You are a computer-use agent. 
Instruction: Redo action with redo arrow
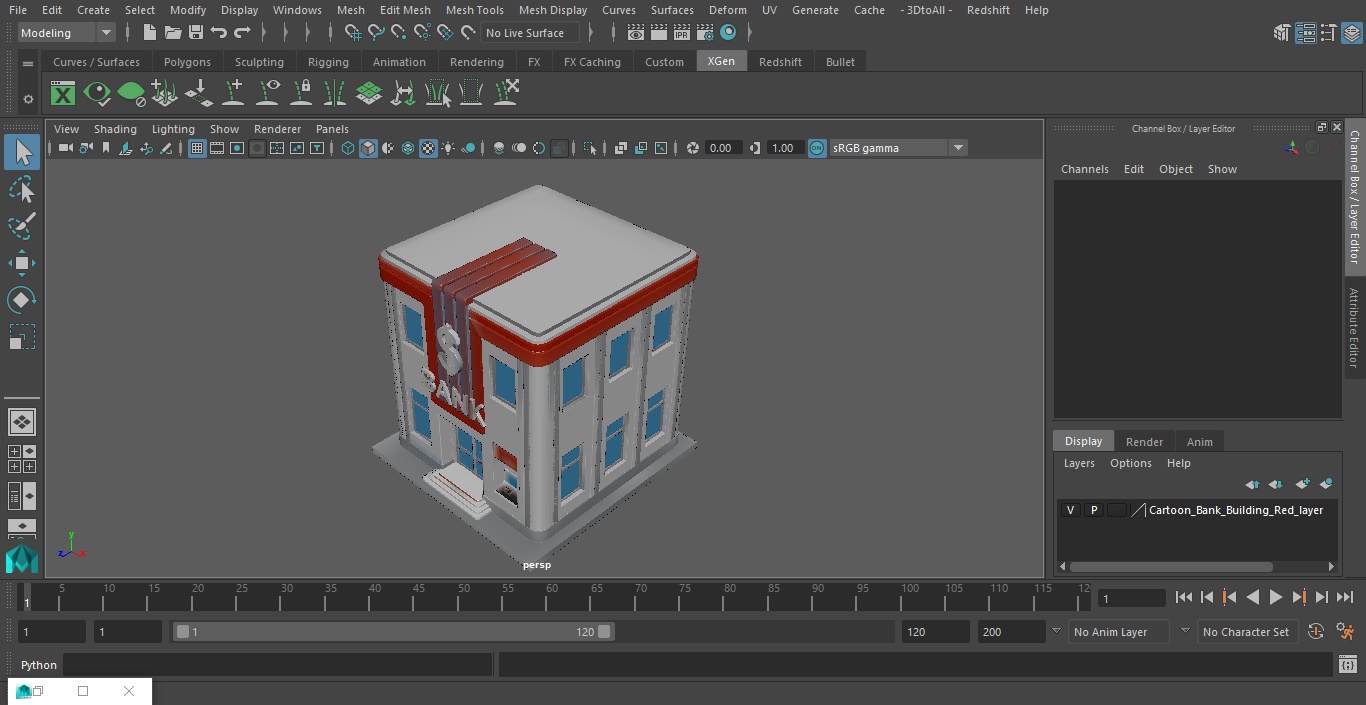click(242, 33)
